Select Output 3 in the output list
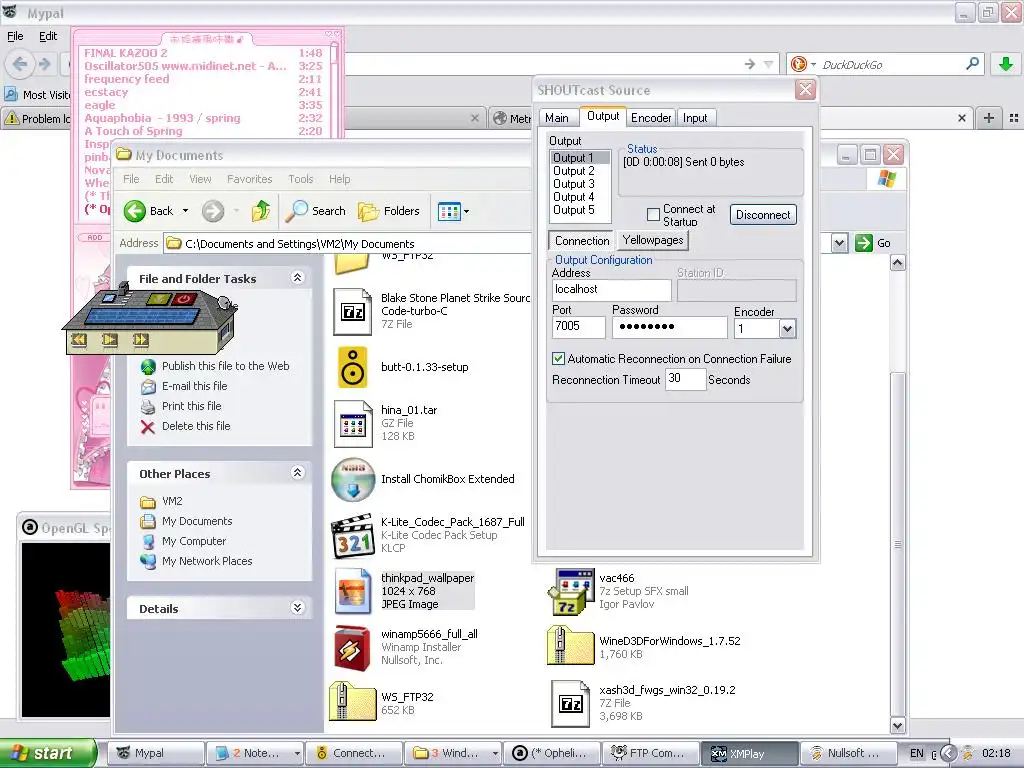Image resolution: width=1024 pixels, height=768 pixels. [574, 184]
